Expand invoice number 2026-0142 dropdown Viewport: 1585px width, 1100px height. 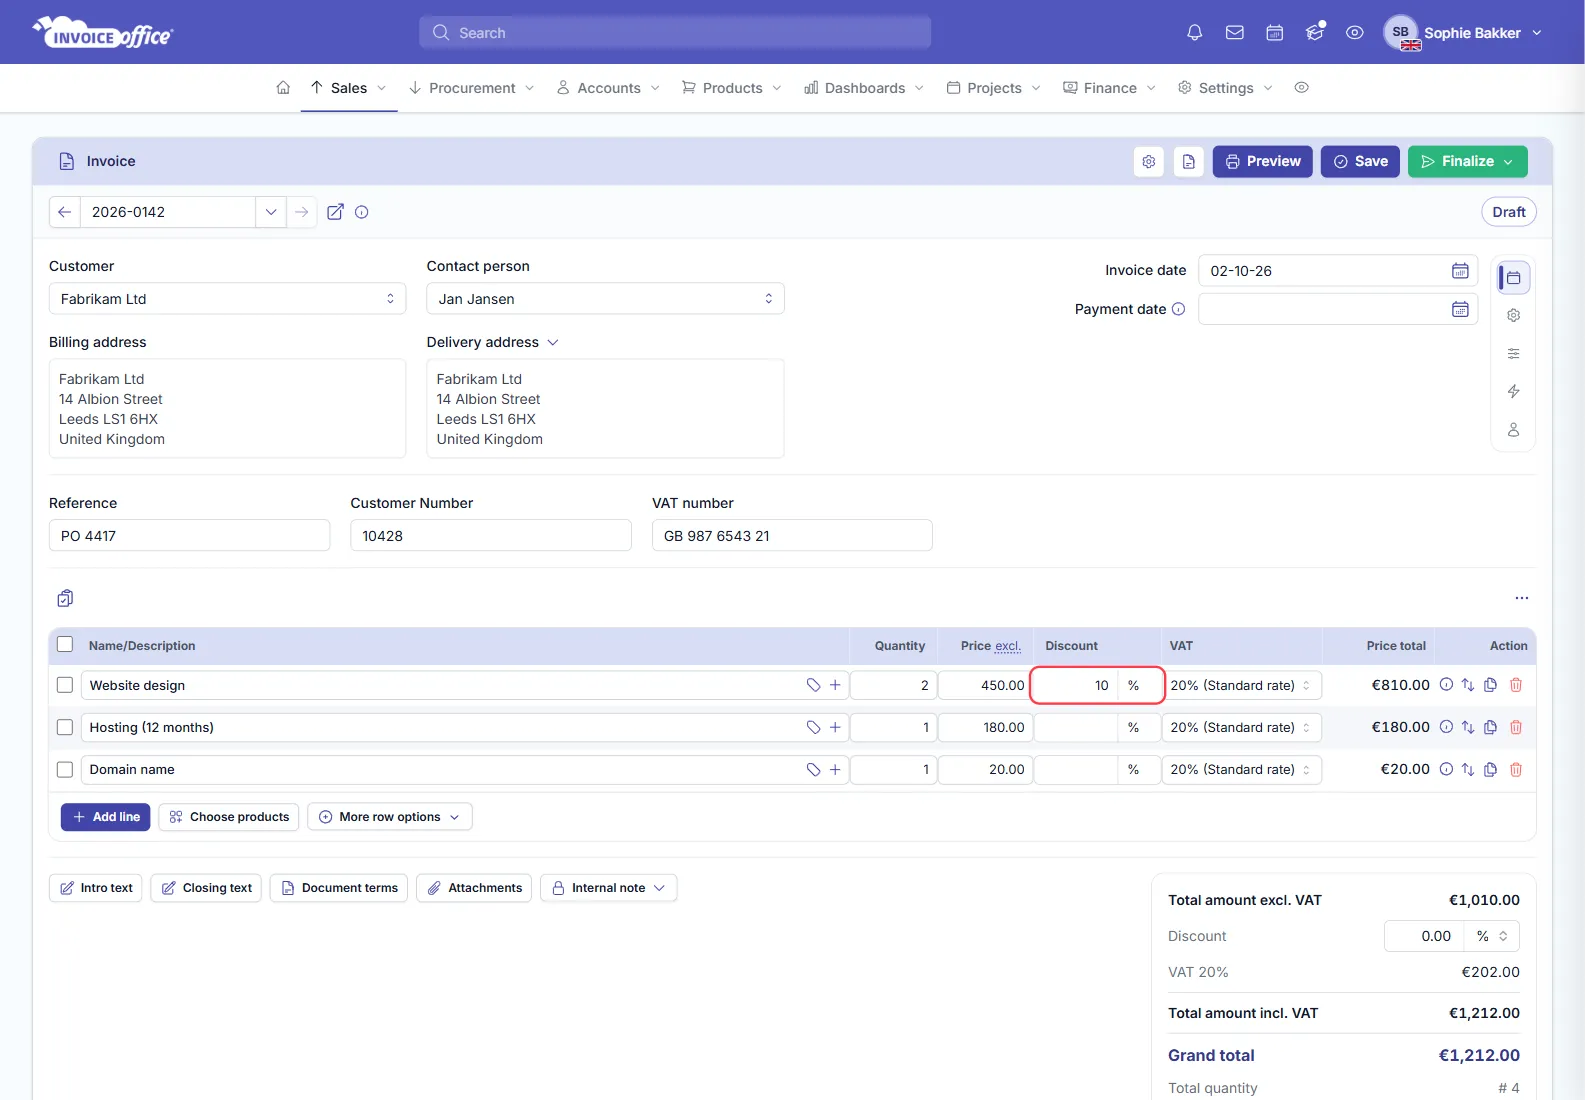[x=270, y=212]
